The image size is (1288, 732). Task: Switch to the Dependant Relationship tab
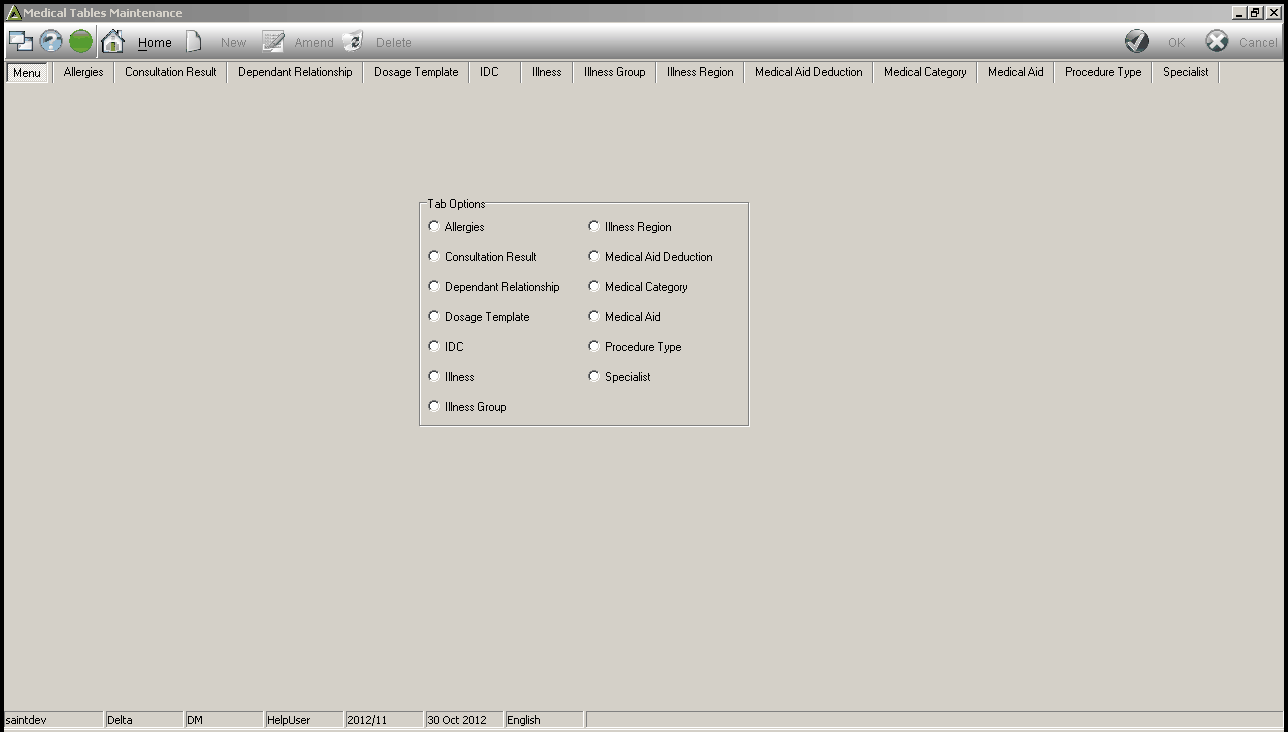[x=295, y=72]
